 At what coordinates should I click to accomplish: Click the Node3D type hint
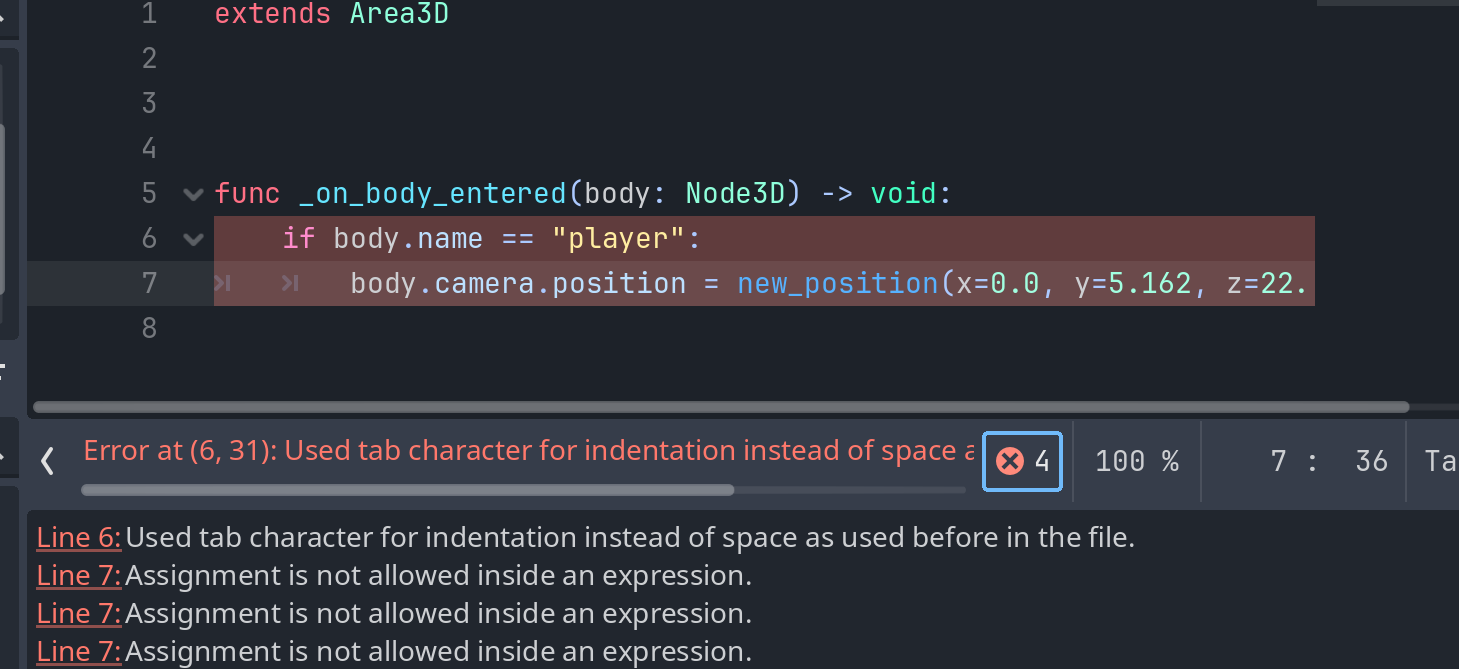736,193
